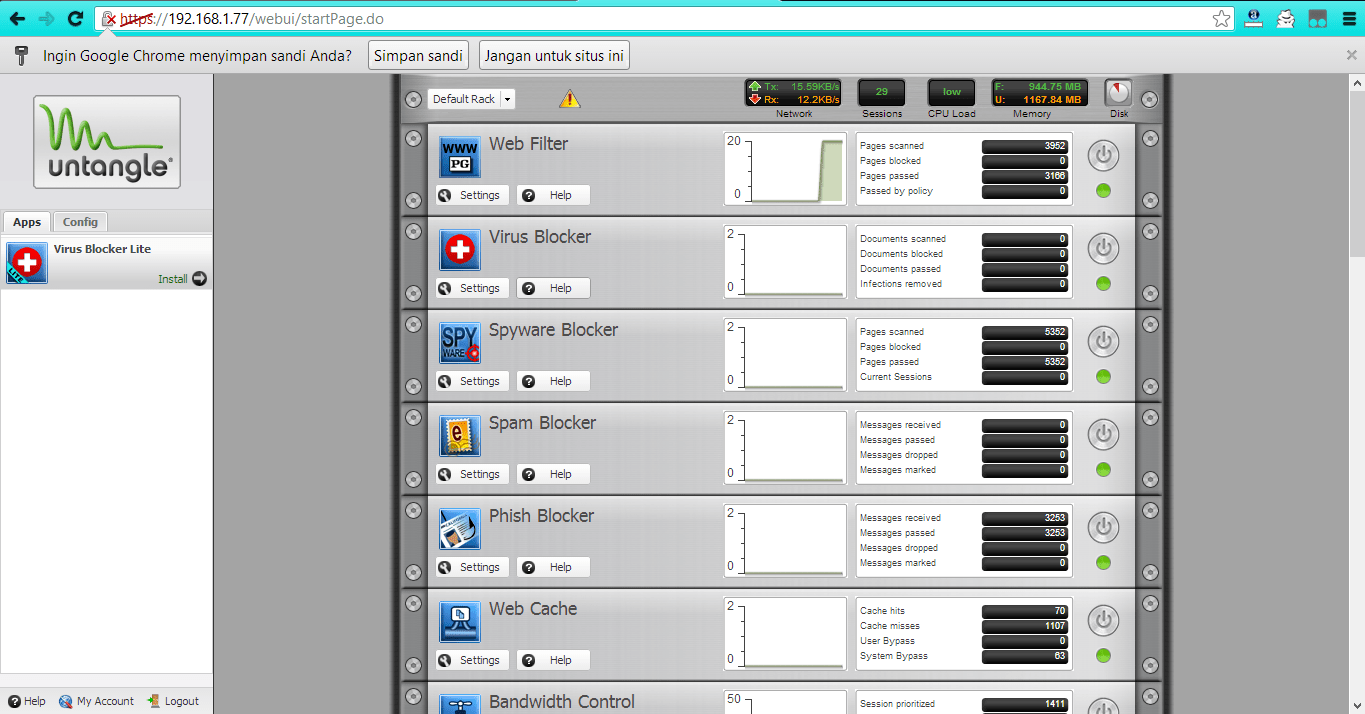
Task: Click the browser back arrow
Action: 17,18
